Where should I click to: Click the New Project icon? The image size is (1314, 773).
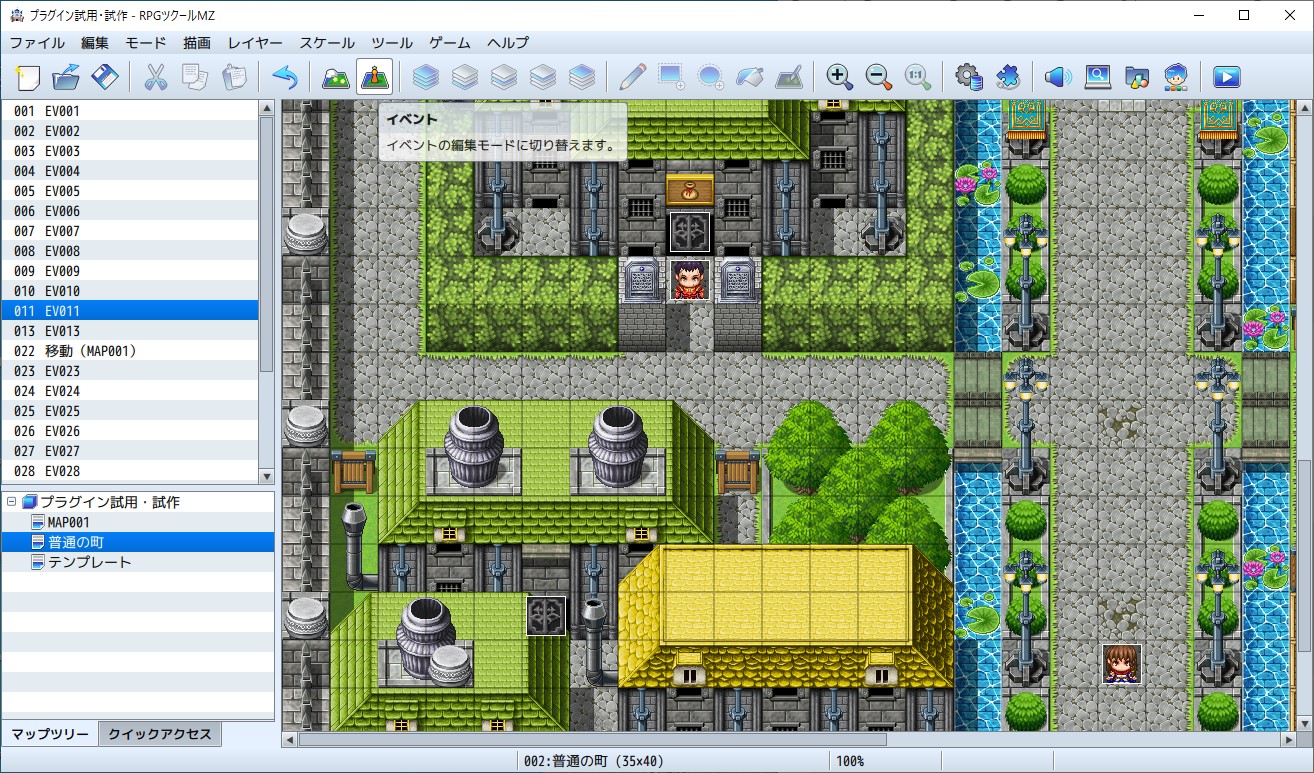point(28,77)
